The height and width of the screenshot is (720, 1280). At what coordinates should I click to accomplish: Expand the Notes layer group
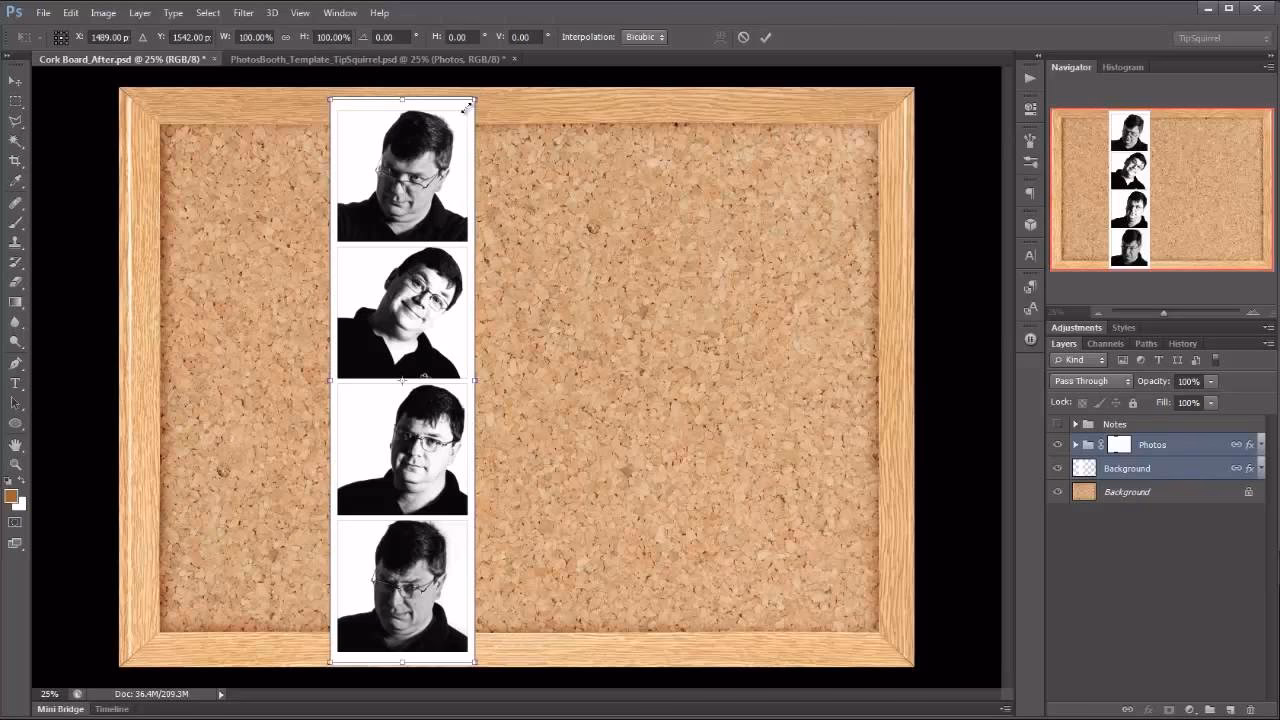pos(1075,424)
